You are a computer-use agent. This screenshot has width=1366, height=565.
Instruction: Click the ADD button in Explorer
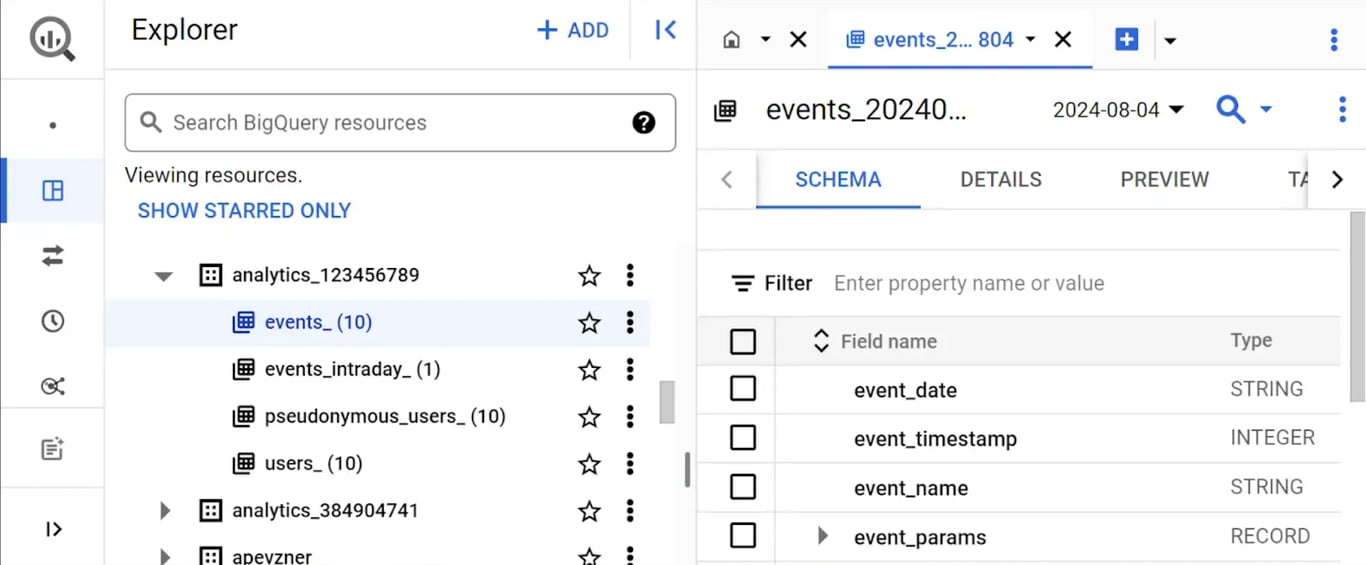coord(573,31)
